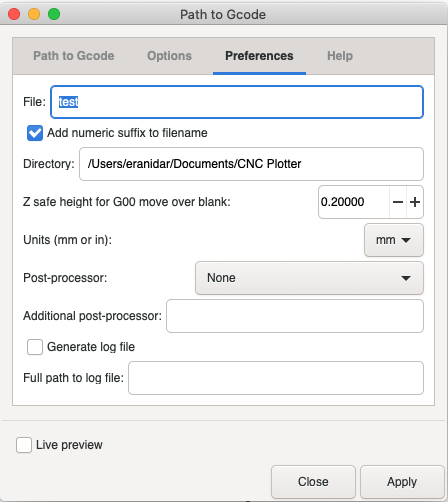The width and height of the screenshot is (448, 502).
Task: Open the Units mm dropdown
Action: [394, 240]
